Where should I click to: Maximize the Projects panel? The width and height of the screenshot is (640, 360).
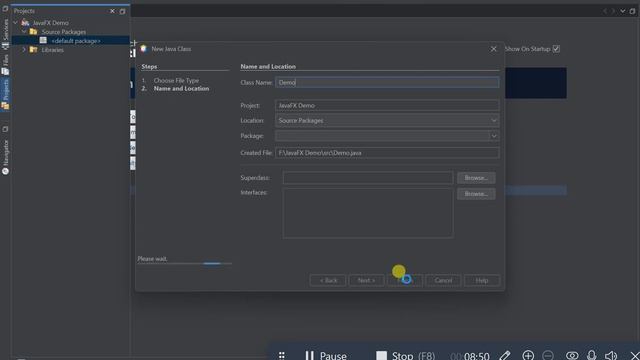click(122, 11)
